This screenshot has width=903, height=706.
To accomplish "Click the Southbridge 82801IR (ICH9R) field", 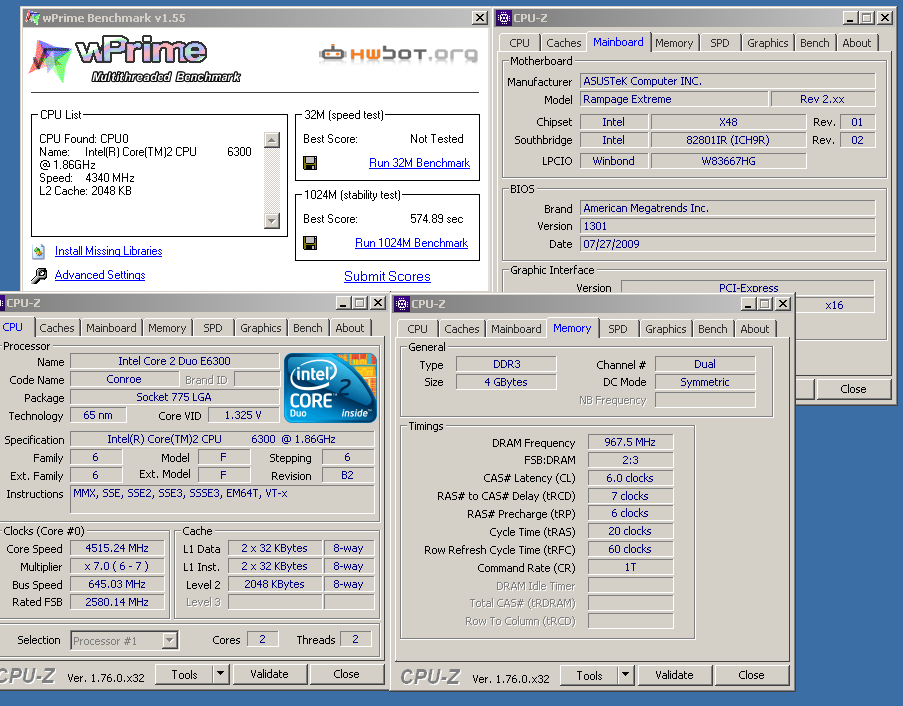I will tap(728, 140).
